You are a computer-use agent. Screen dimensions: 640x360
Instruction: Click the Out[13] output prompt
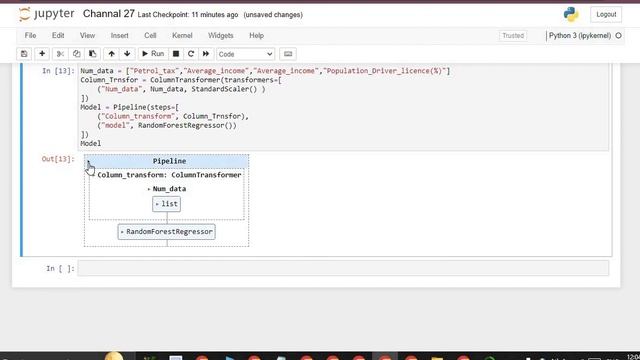pyautogui.click(x=58, y=159)
